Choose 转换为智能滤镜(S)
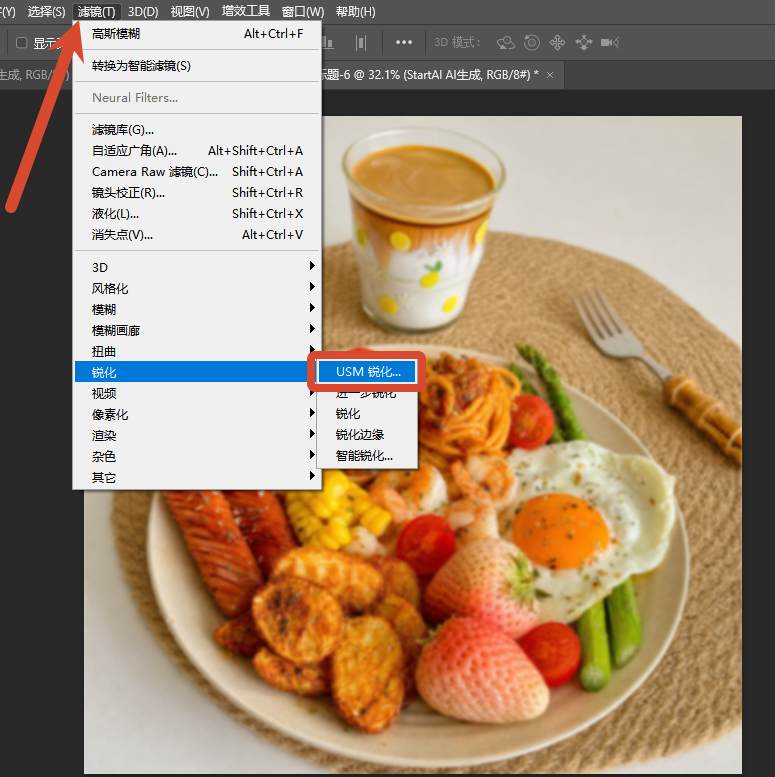 197,66
